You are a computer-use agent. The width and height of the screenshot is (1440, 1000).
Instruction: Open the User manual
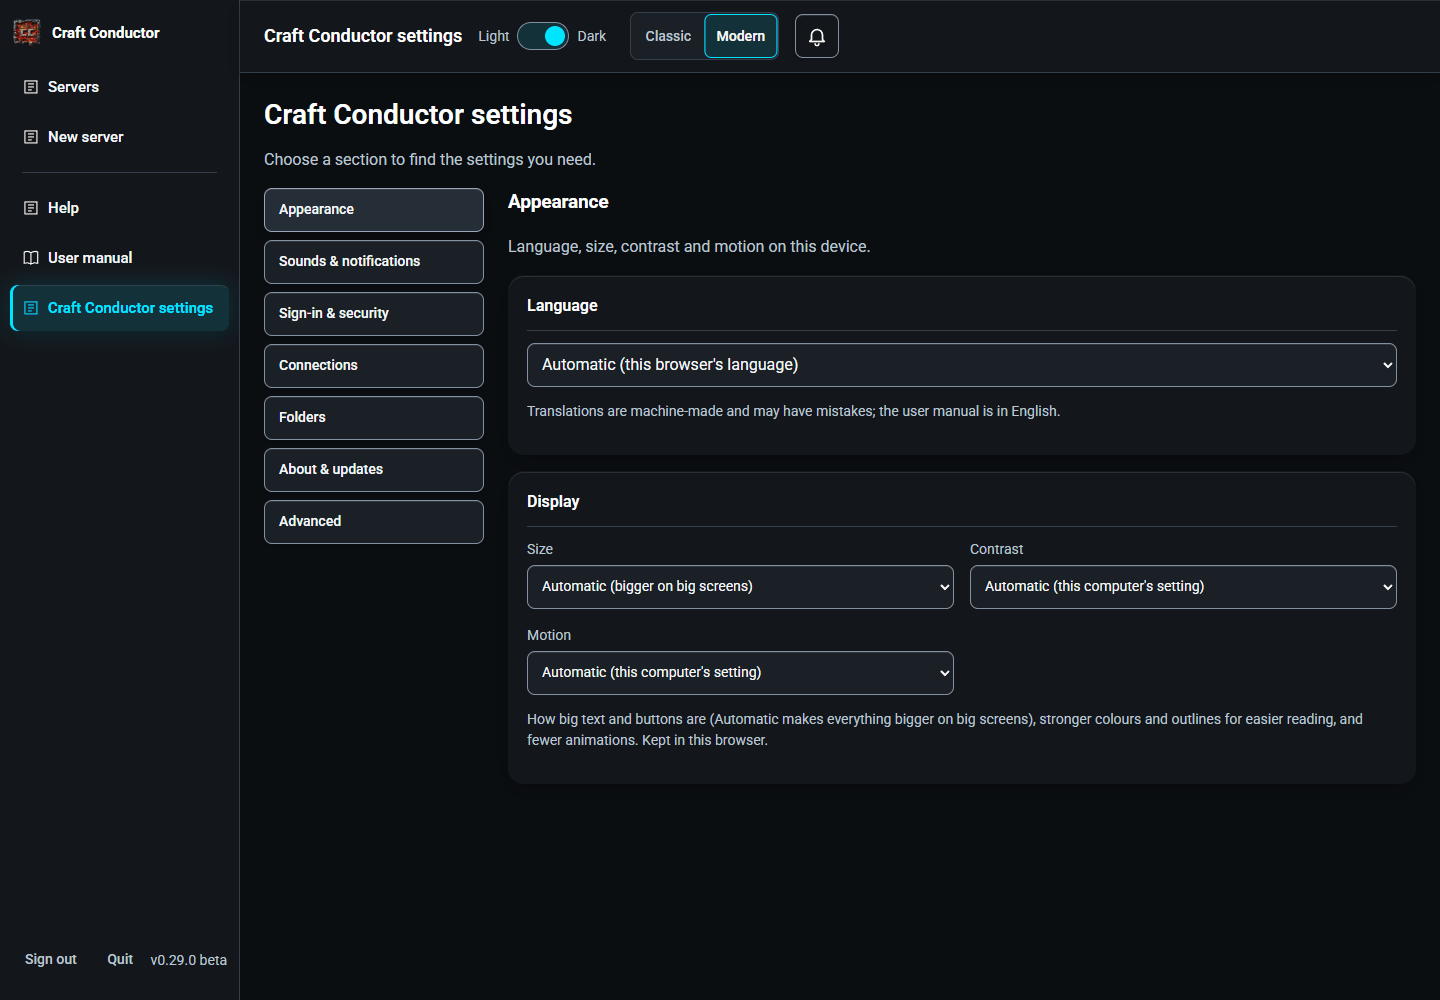(x=120, y=258)
